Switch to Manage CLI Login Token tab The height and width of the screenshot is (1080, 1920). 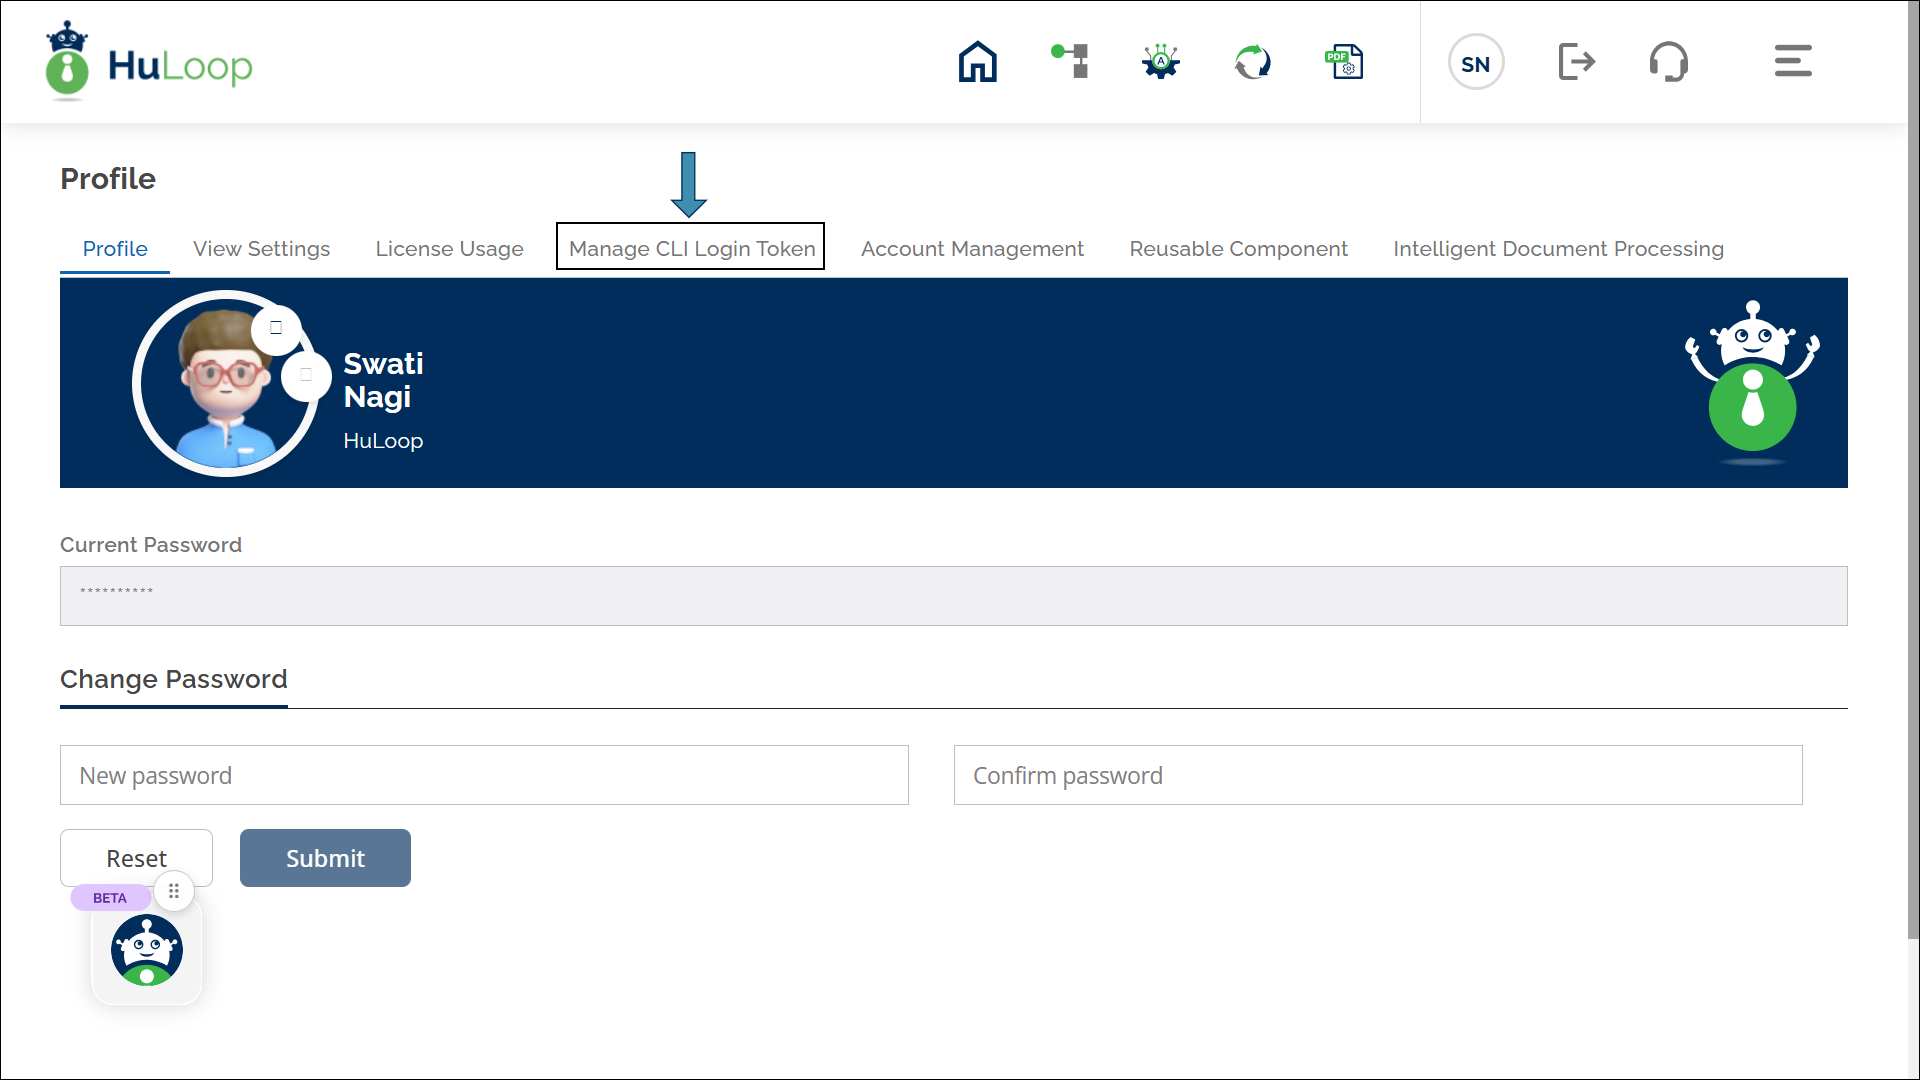click(x=691, y=248)
